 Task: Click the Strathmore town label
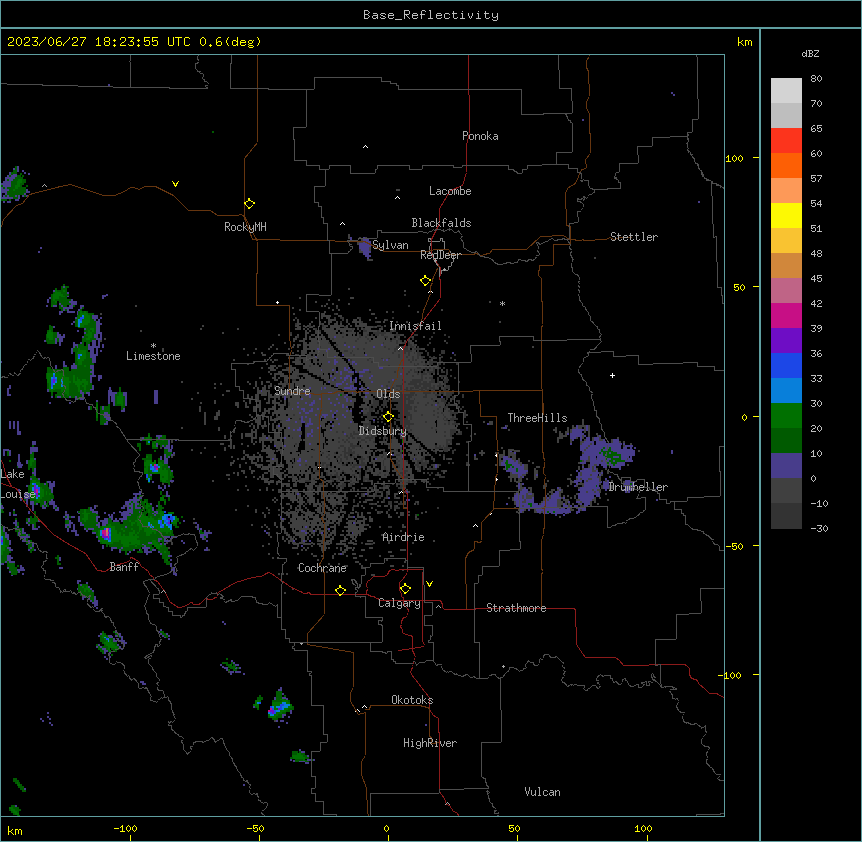coord(516,608)
